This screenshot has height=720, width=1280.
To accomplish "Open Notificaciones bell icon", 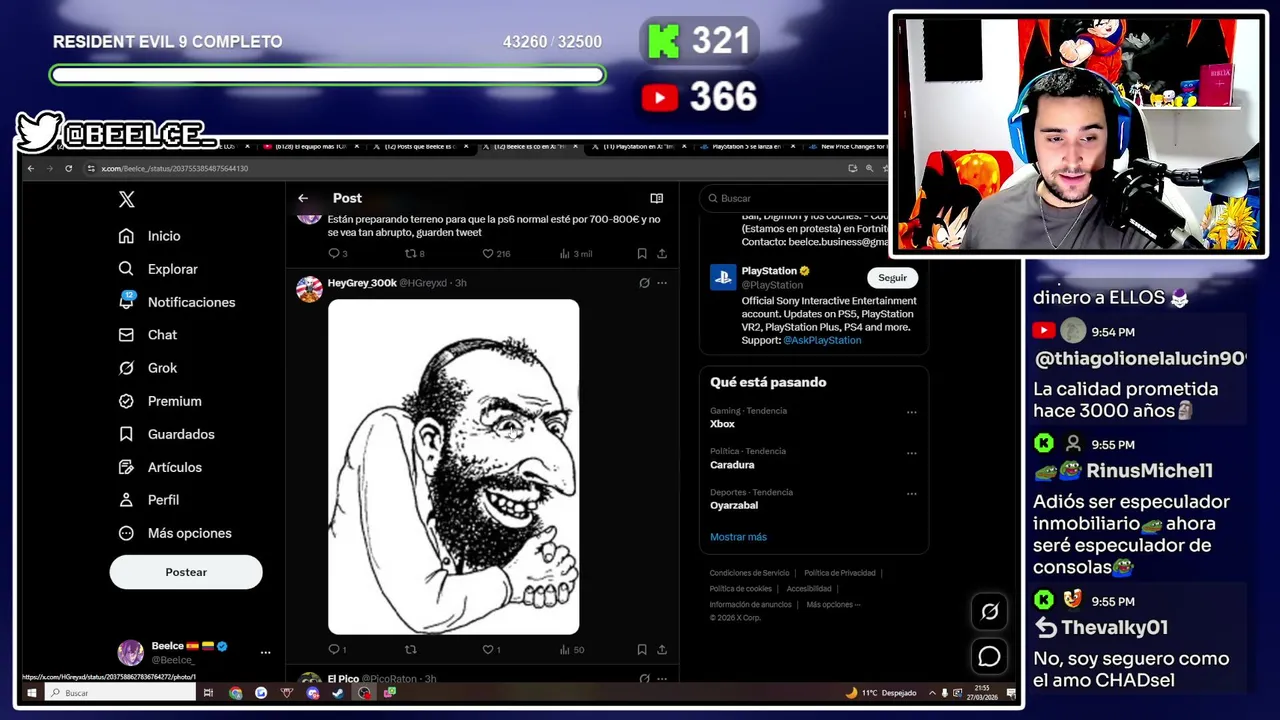I will 126,302.
